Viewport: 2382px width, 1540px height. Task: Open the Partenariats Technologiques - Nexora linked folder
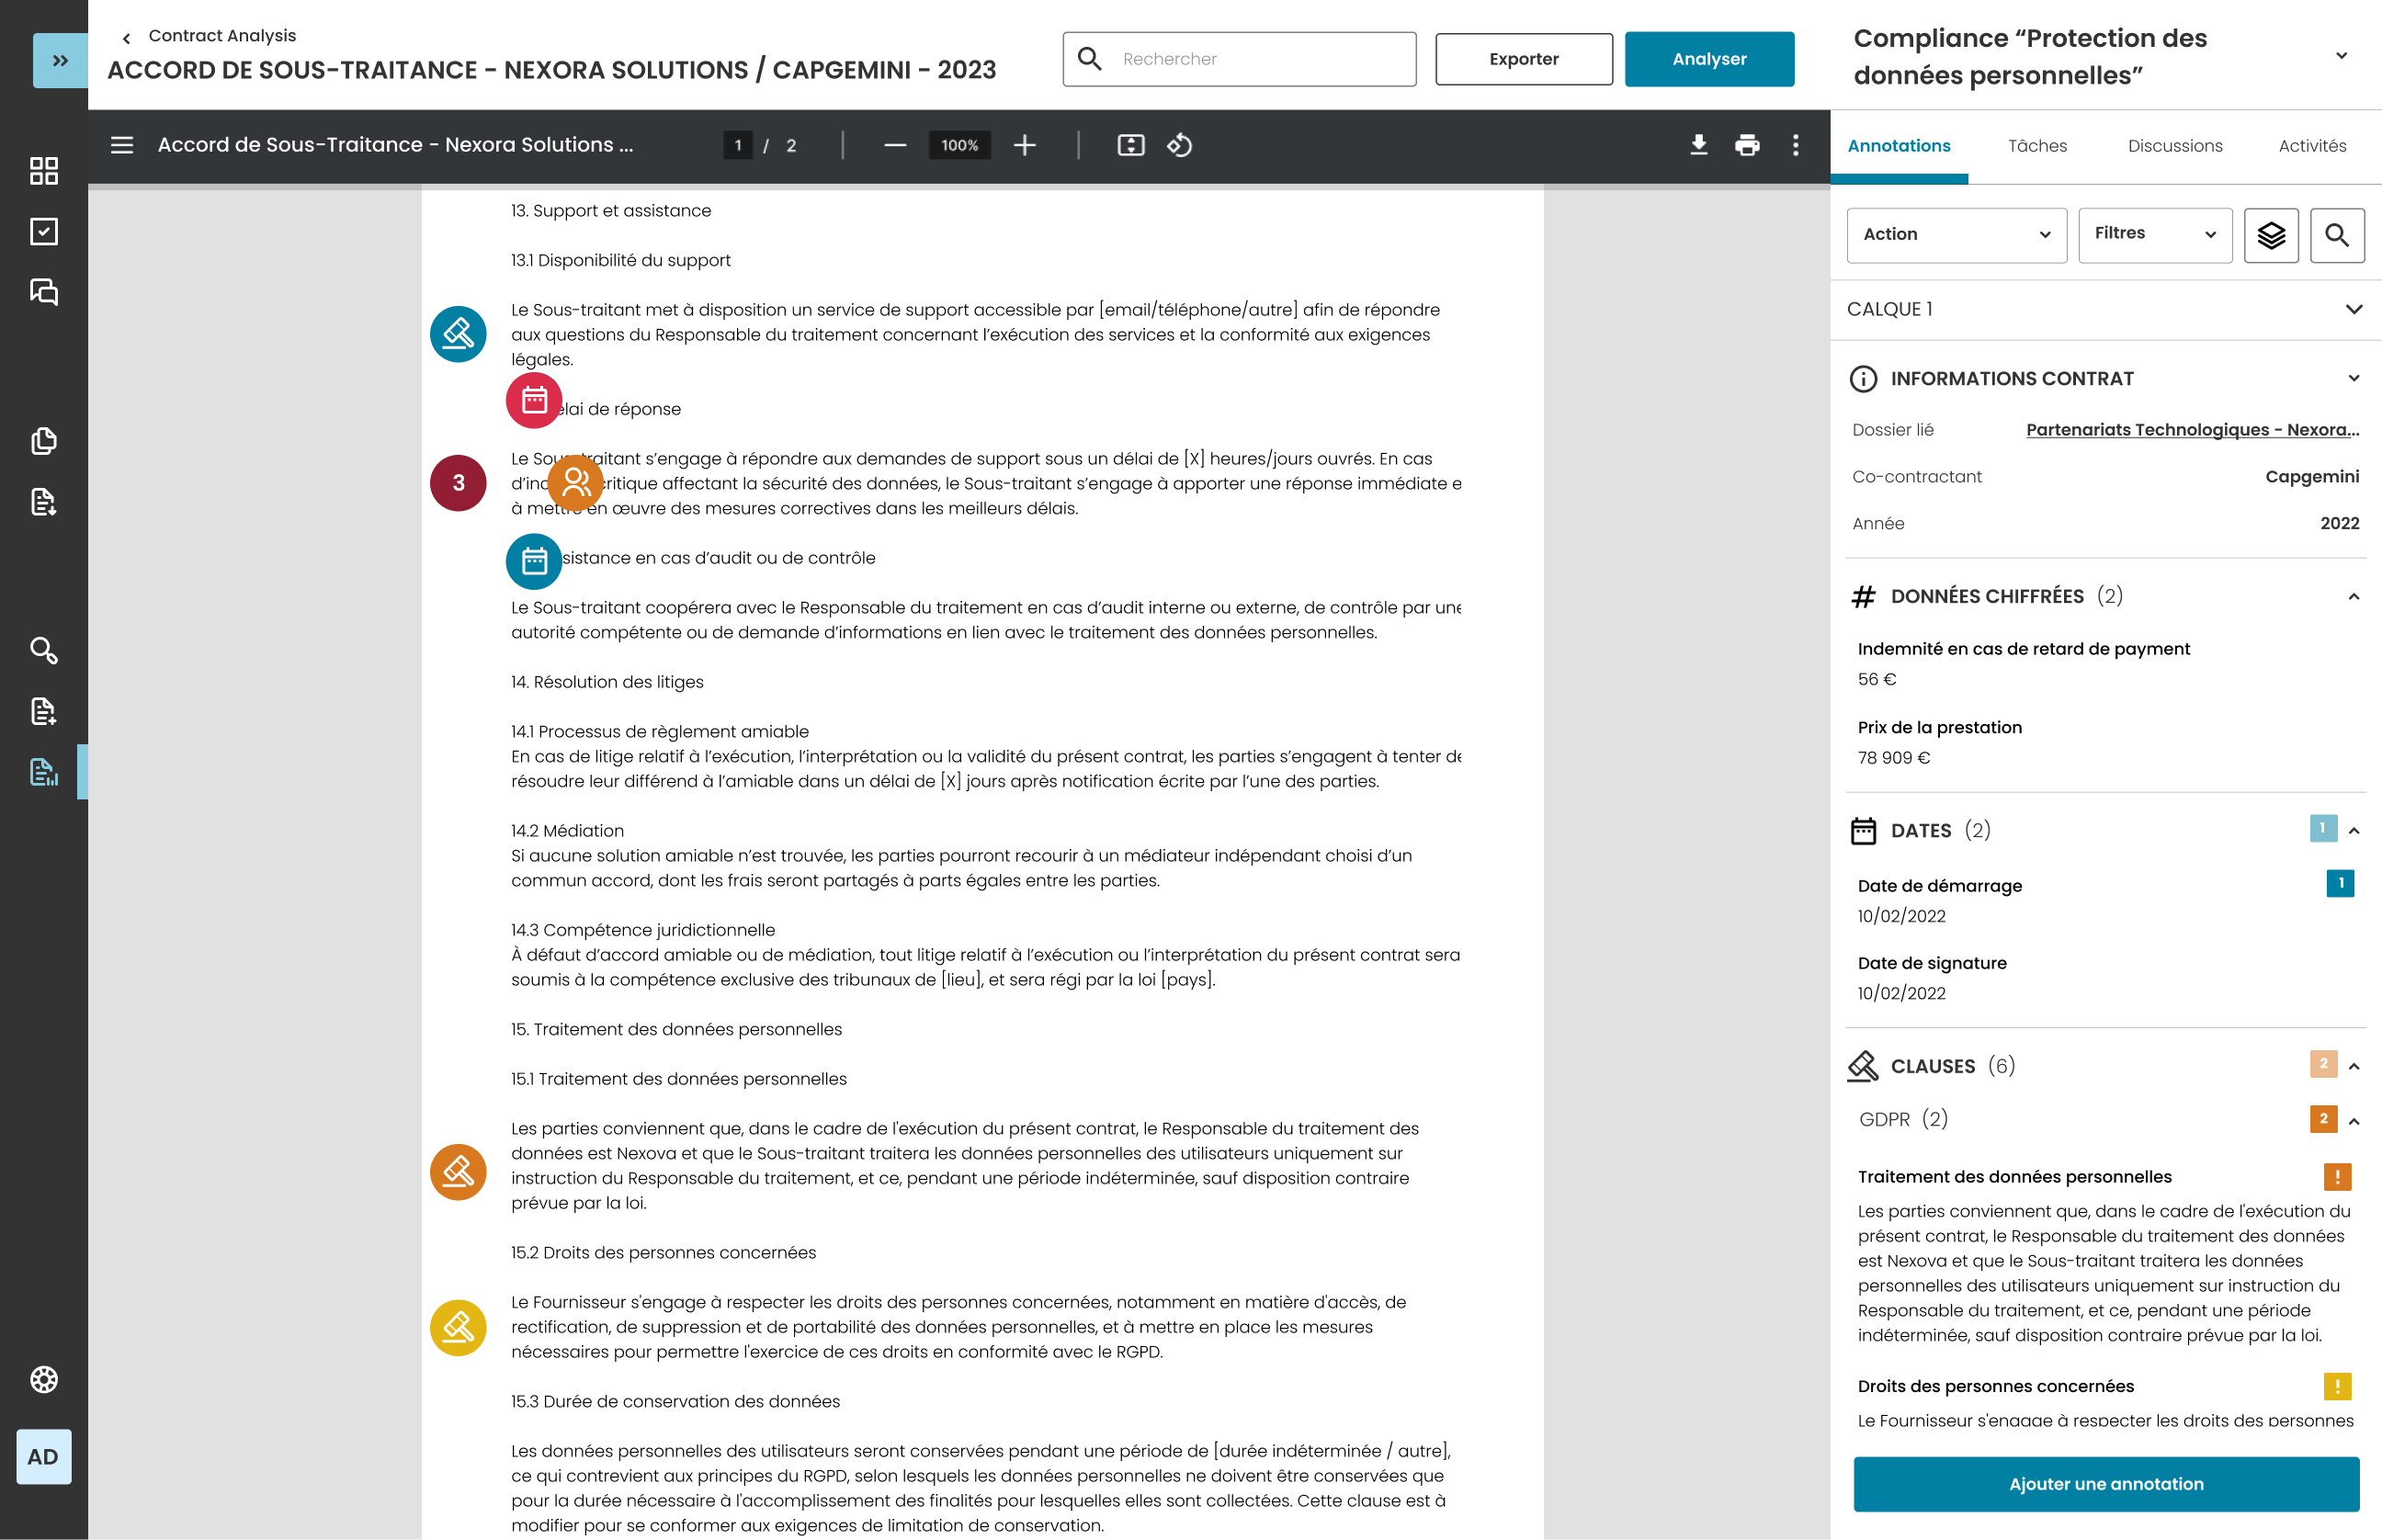click(2192, 430)
